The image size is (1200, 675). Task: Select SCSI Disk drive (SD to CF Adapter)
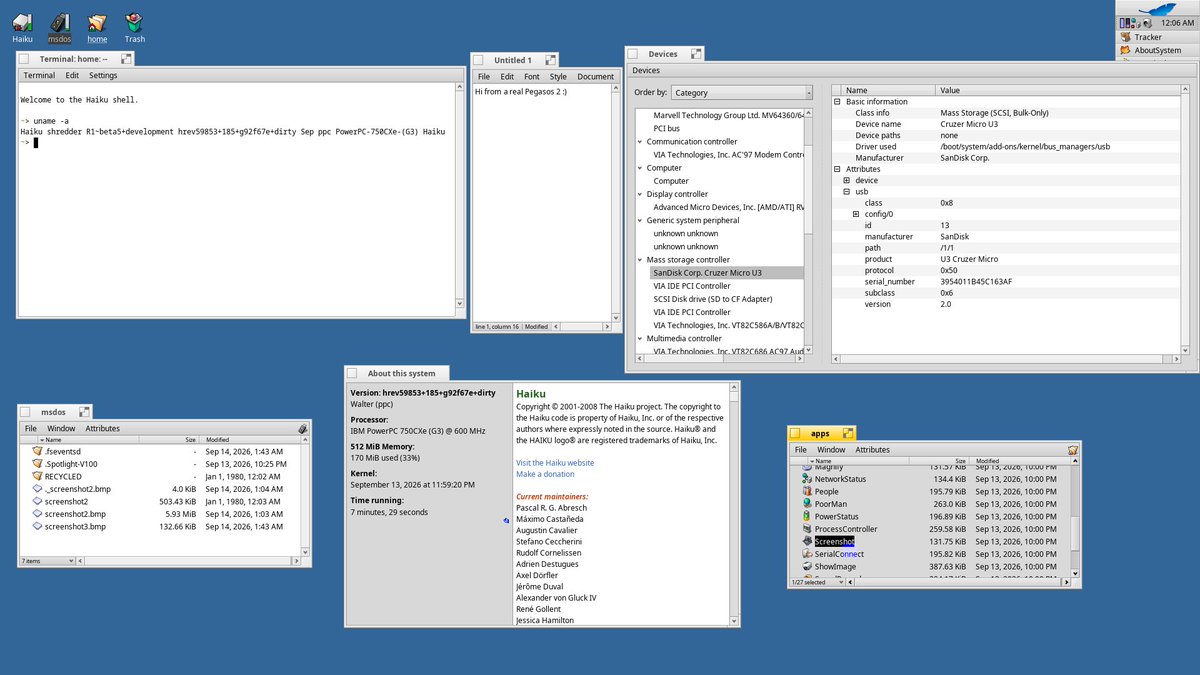[713, 299]
